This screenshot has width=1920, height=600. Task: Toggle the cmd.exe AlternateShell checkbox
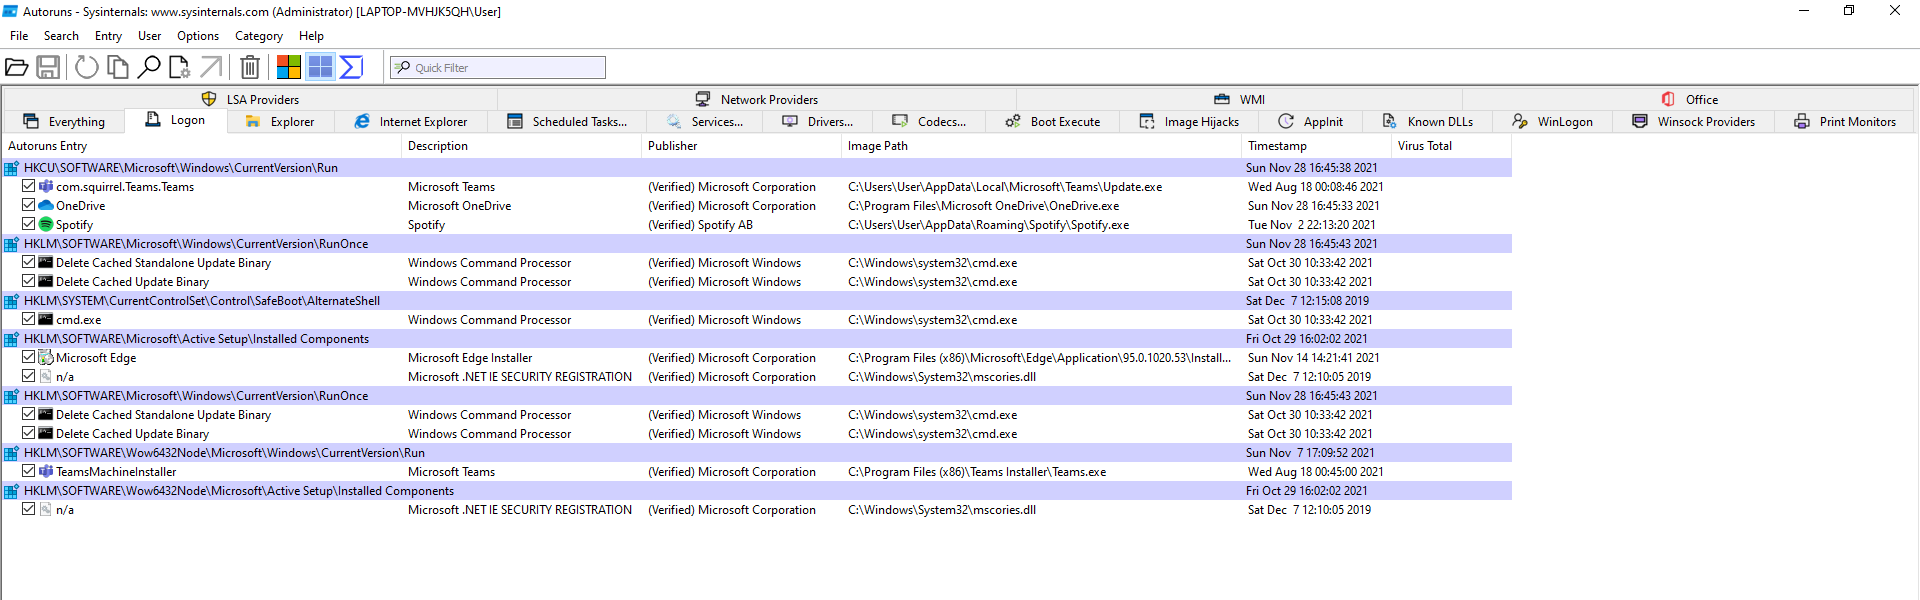point(29,319)
